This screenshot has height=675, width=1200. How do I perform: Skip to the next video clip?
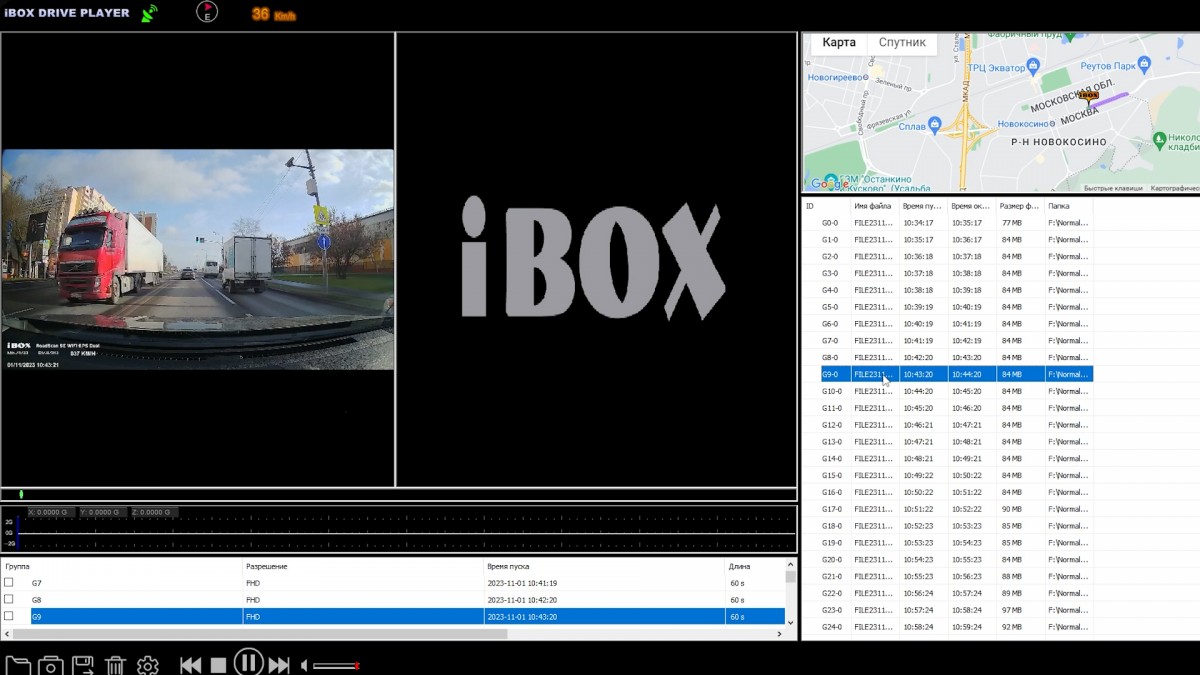pos(279,665)
